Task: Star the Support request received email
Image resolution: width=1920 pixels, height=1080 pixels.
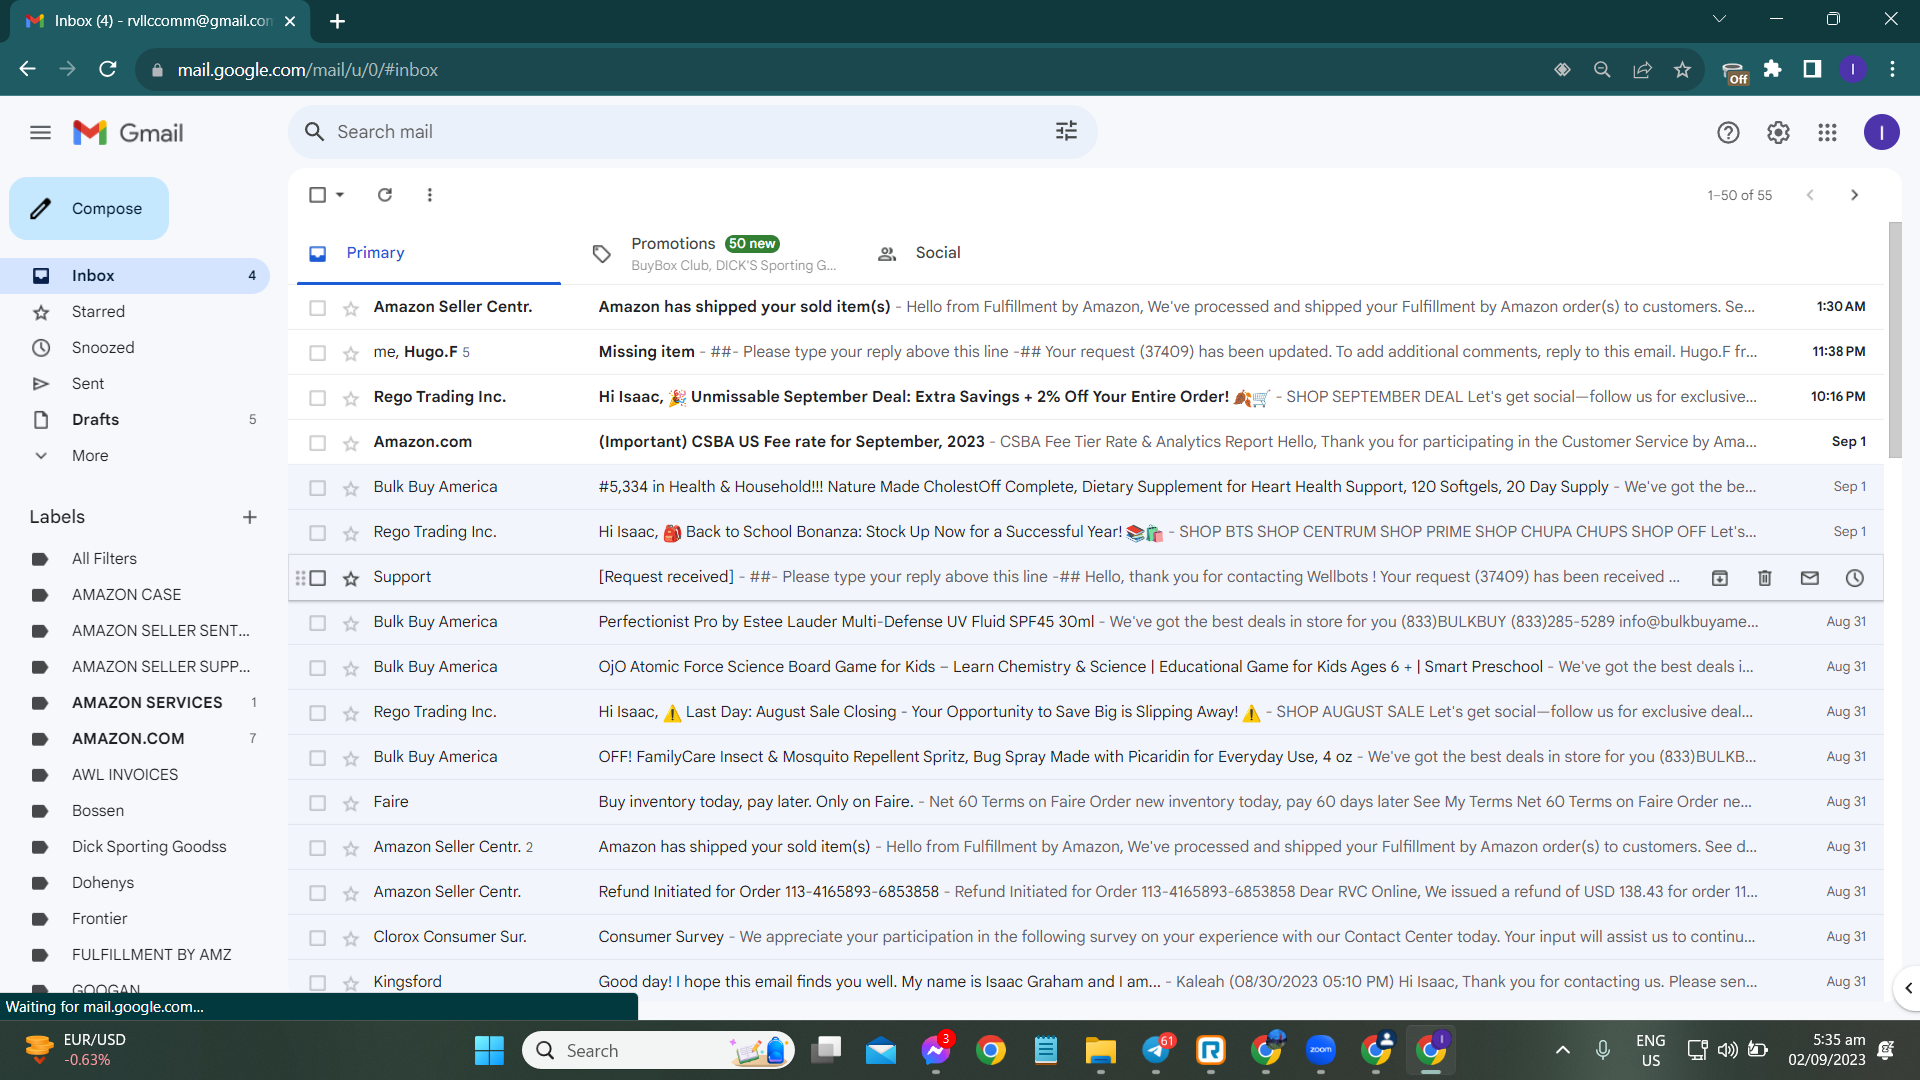Action: 351,578
